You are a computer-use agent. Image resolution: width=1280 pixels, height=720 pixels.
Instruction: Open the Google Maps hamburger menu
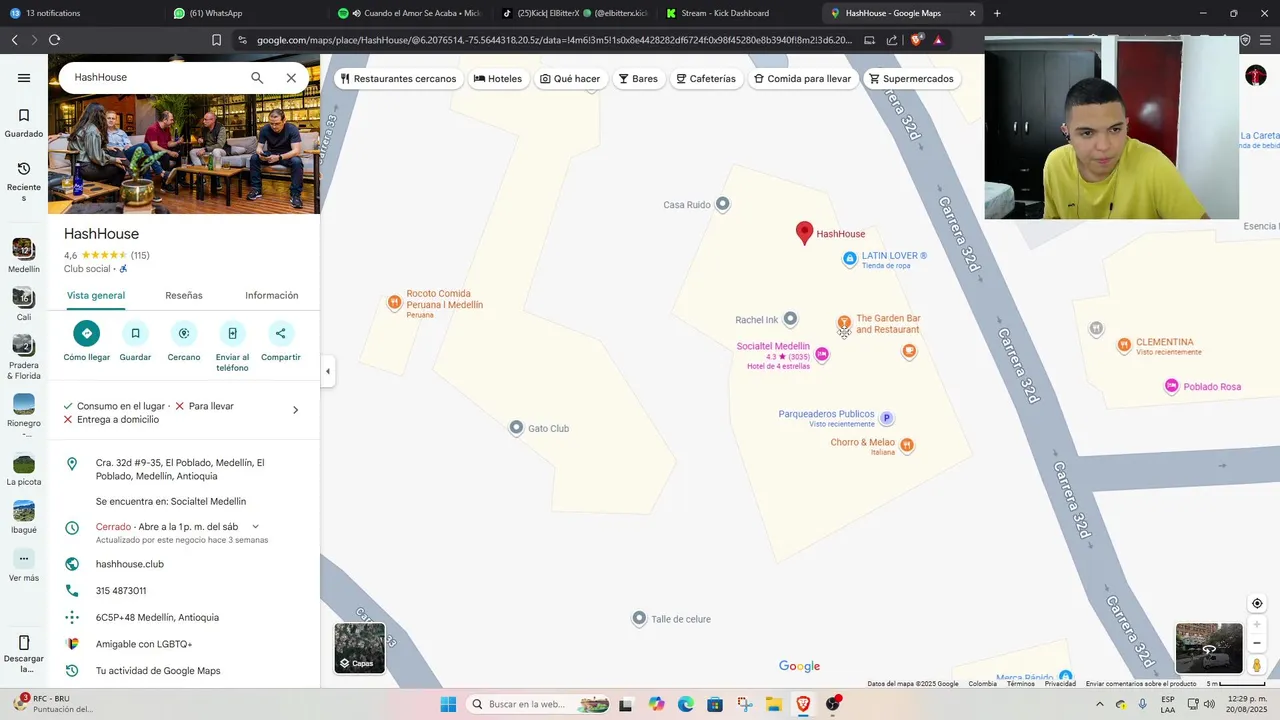pos(24,78)
